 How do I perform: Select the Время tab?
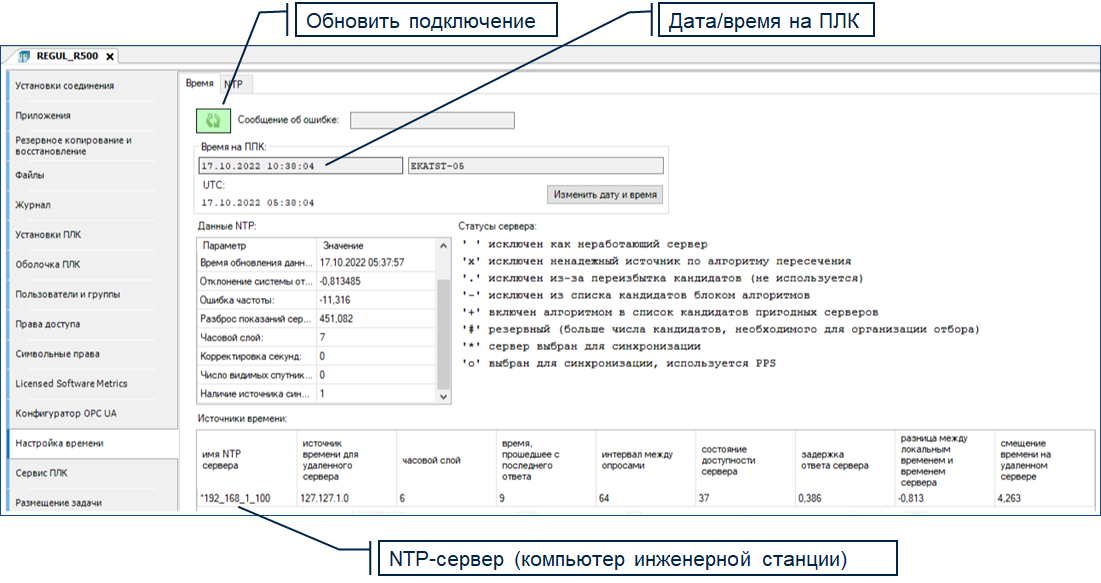coord(199,84)
